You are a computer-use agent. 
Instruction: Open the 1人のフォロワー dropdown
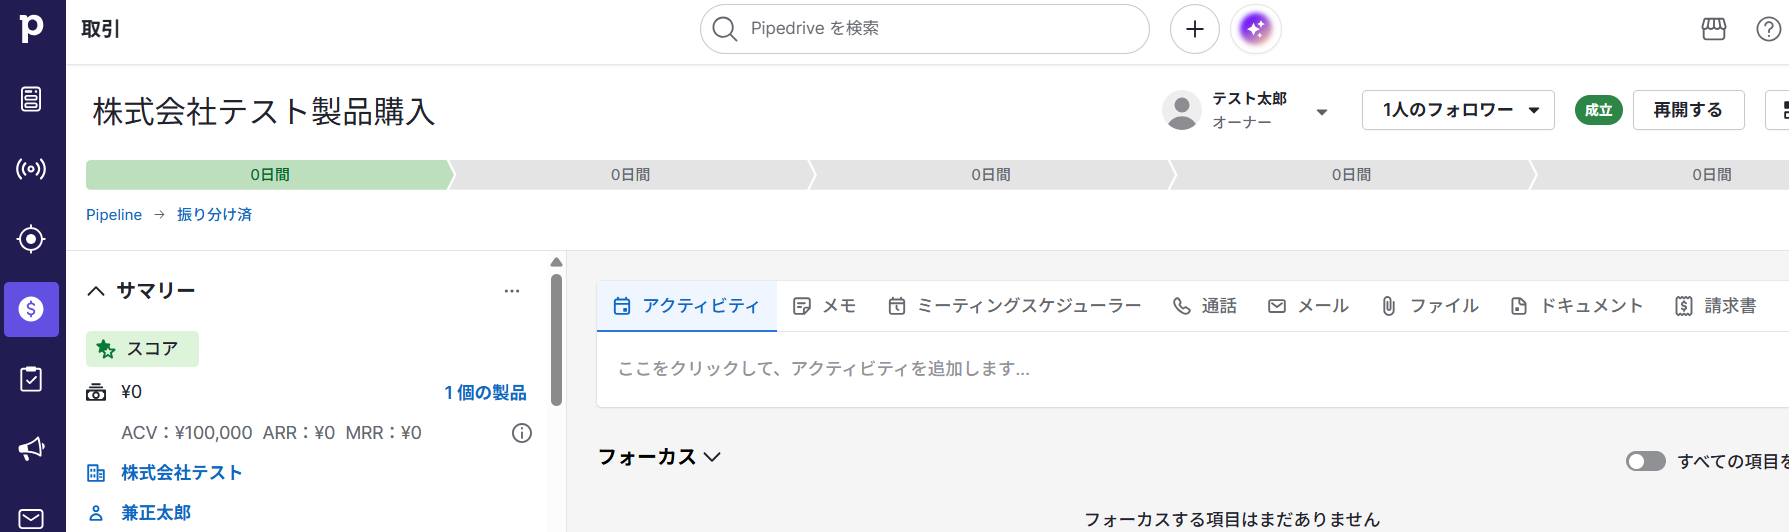point(1458,110)
